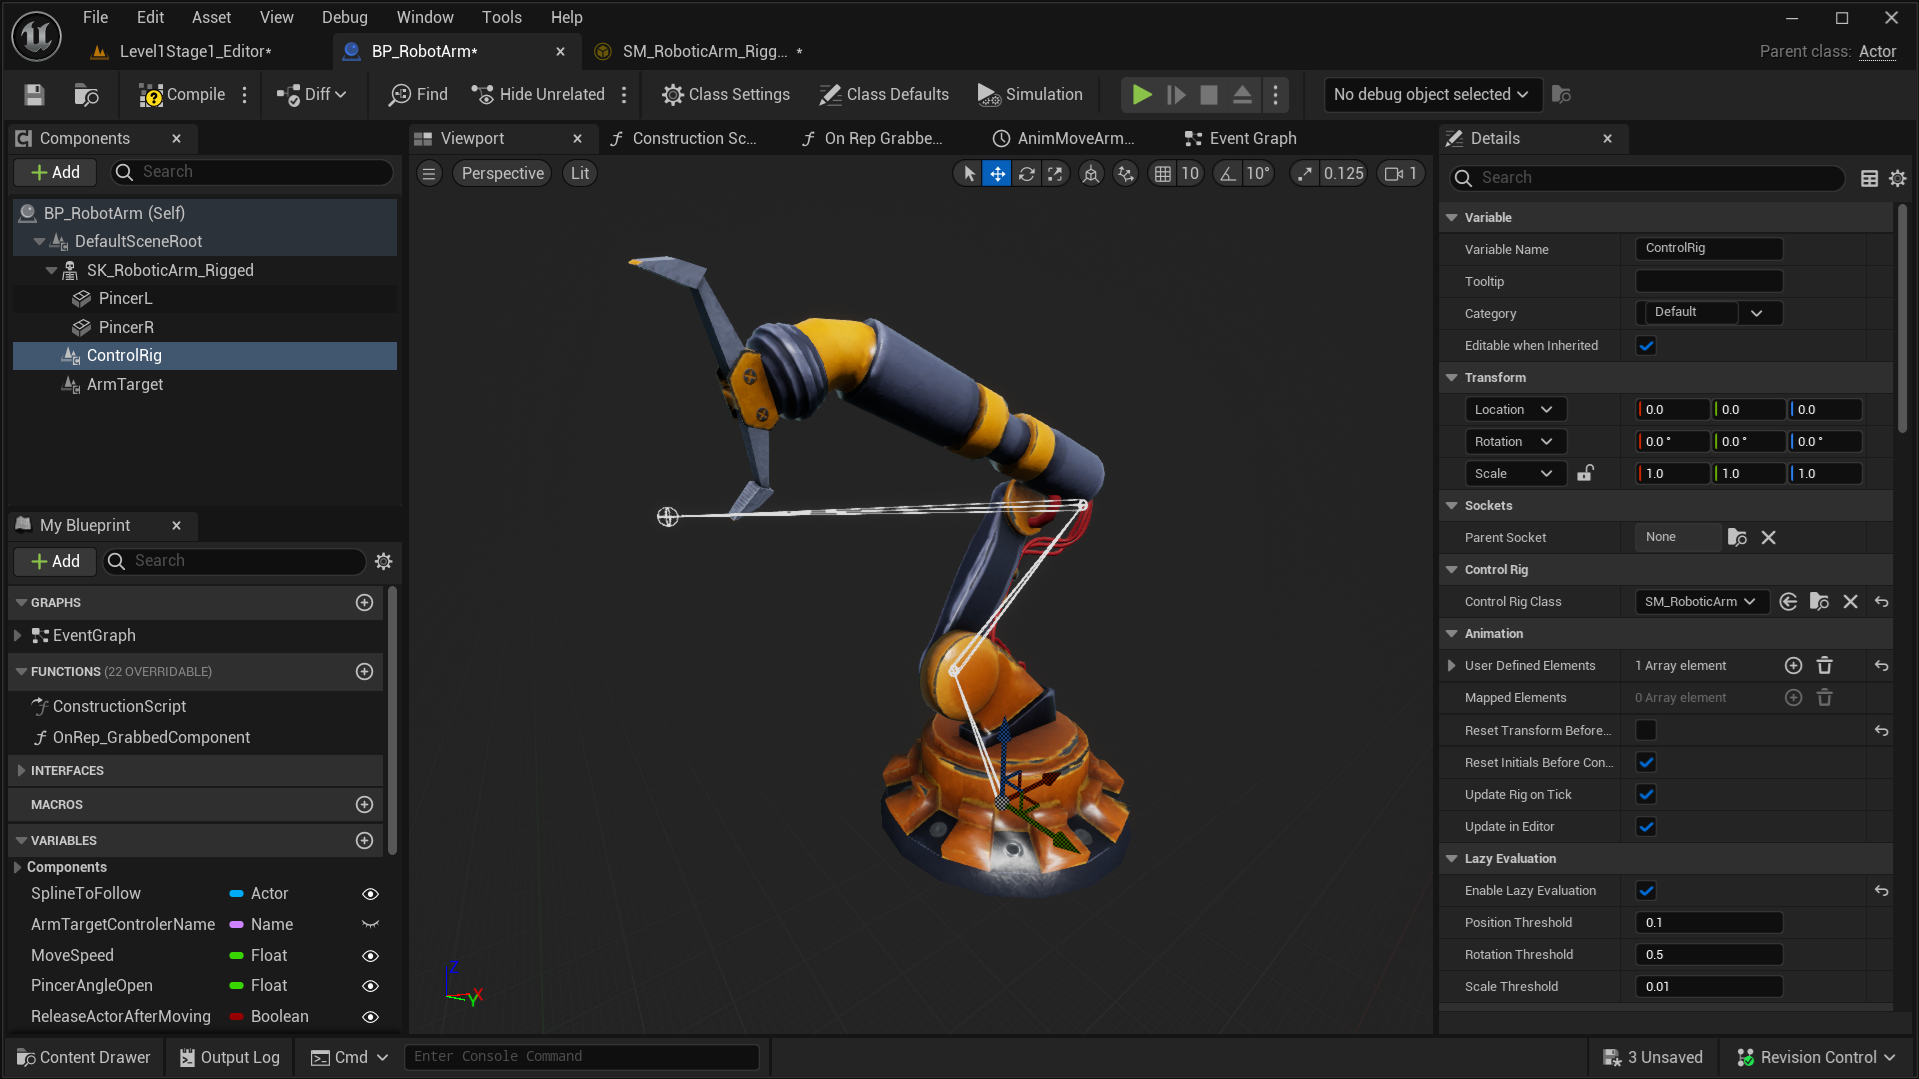
Task: Browse to Control Rig Class asset
Action: pos(1819,601)
